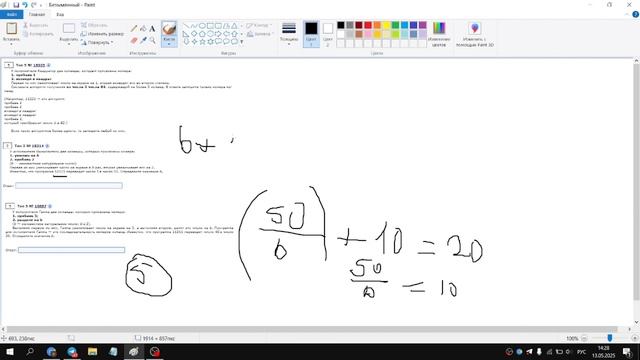Open the Paste dropdown arrow
The width and height of the screenshot is (640, 360).
point(11,44)
